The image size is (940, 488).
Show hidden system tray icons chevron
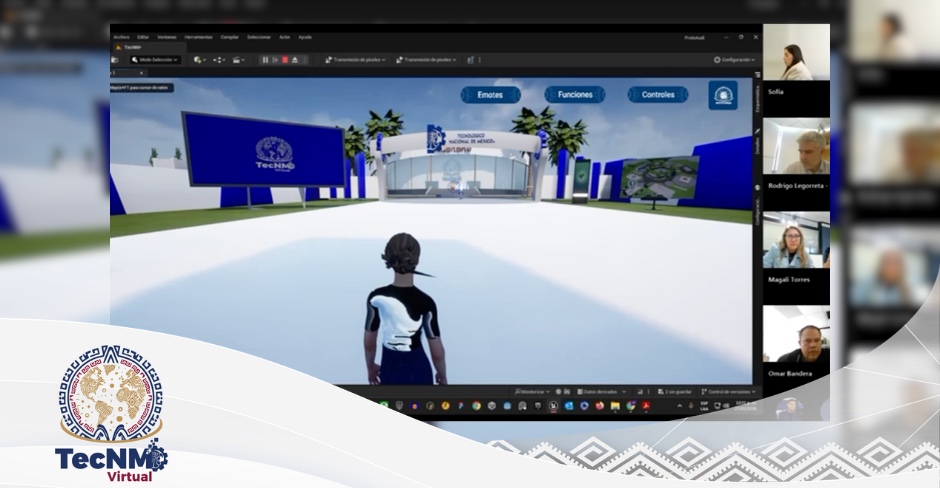679,406
